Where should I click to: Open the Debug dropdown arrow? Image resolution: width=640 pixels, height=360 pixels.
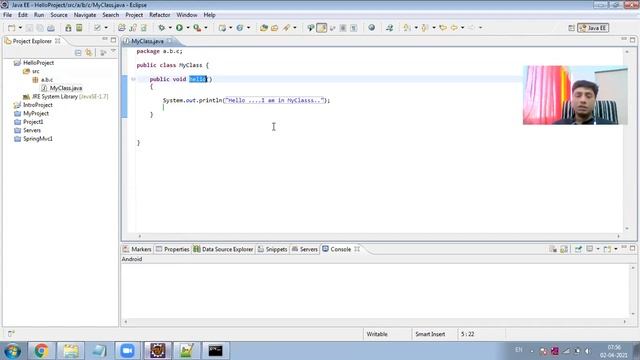pos(170,28)
